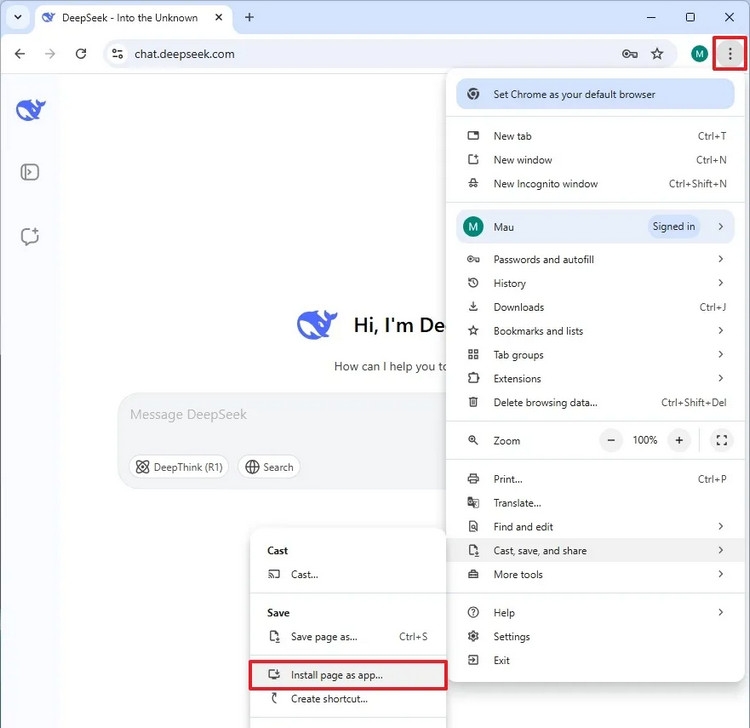Click the profile avatar M in toolbar
Image resolution: width=750 pixels, height=728 pixels.
coord(699,54)
